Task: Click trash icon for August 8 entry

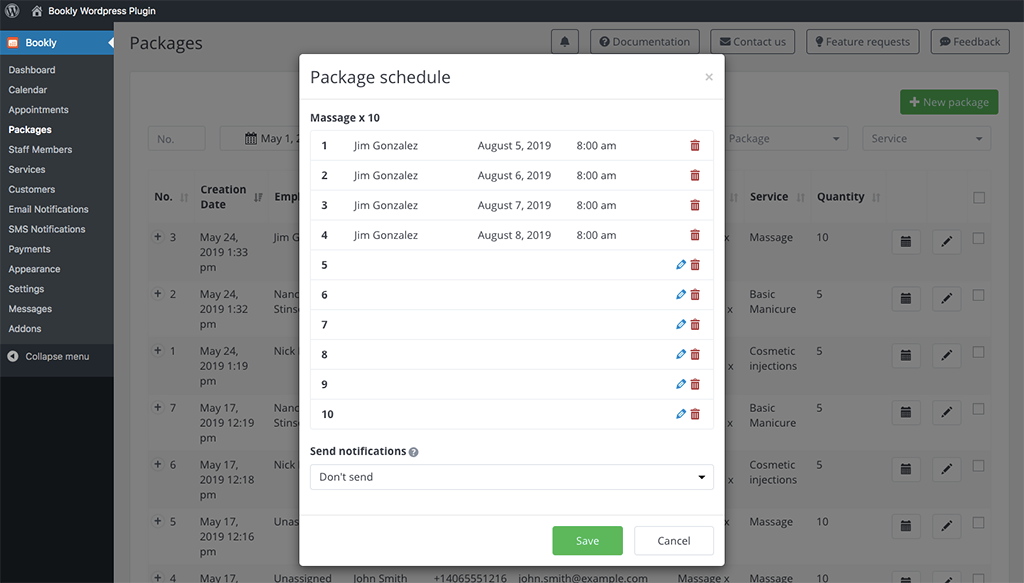Action: tap(695, 236)
